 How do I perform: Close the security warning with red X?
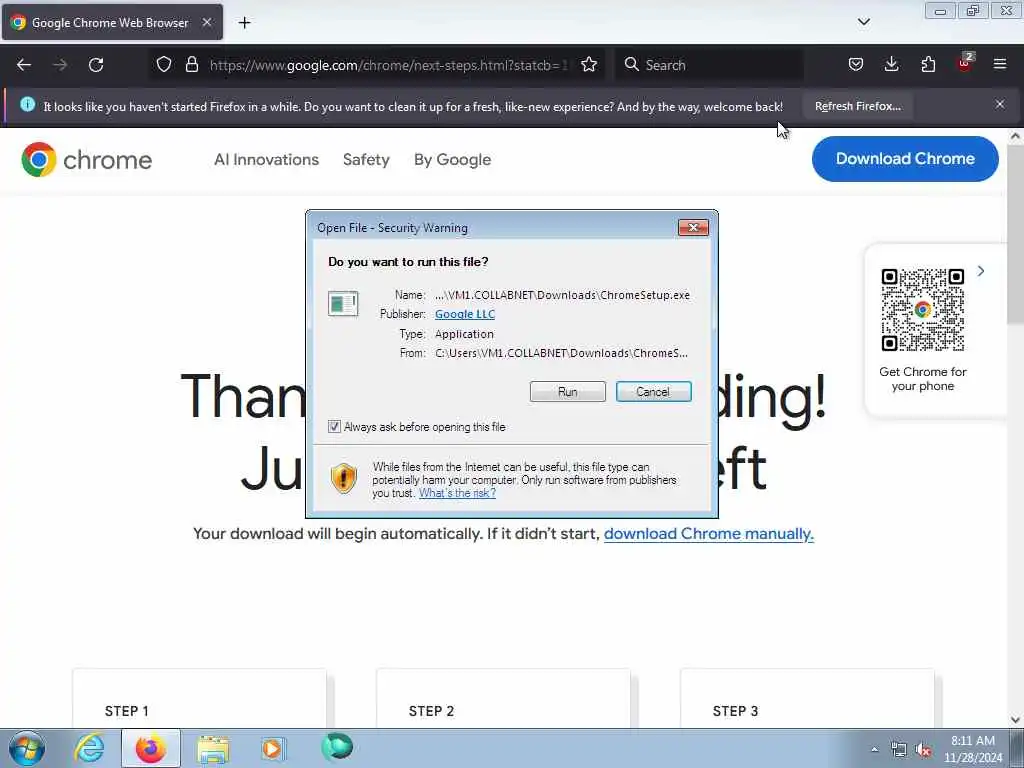pos(694,227)
